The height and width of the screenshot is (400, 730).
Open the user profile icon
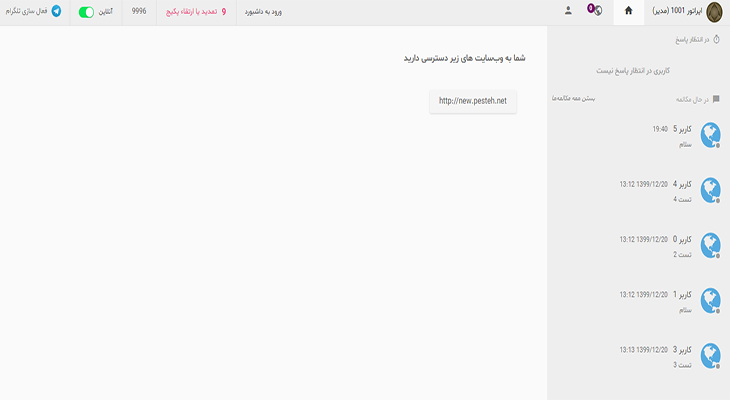568,11
